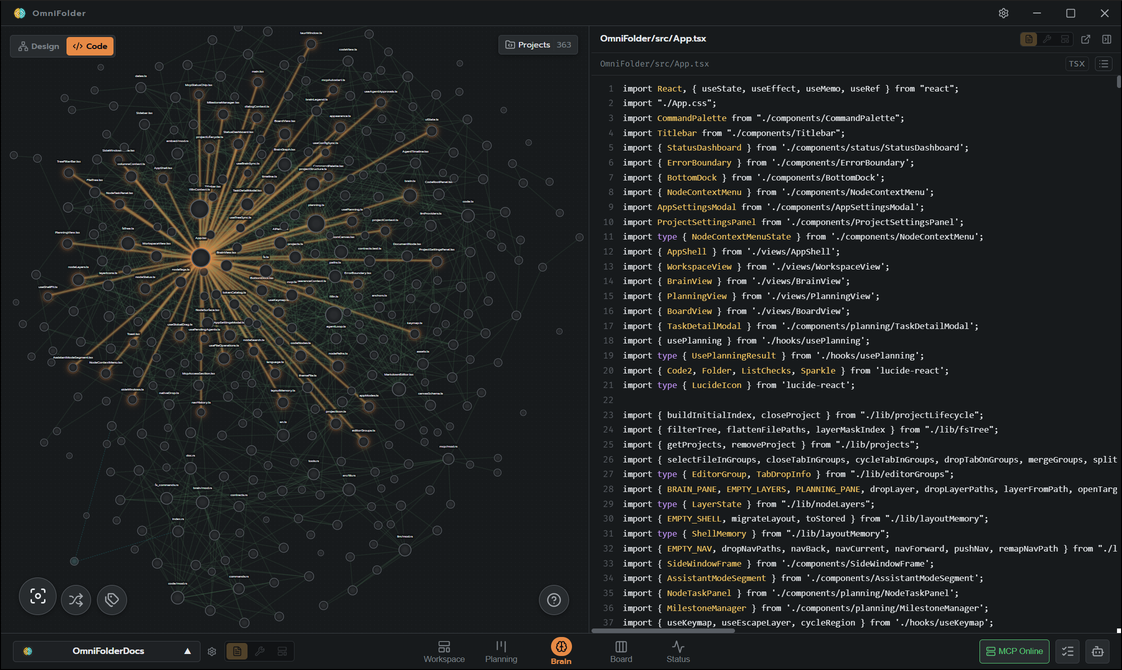This screenshot has height=670, width=1122.
Task: Click MilestoneManager on line 36
Action: 706,608
